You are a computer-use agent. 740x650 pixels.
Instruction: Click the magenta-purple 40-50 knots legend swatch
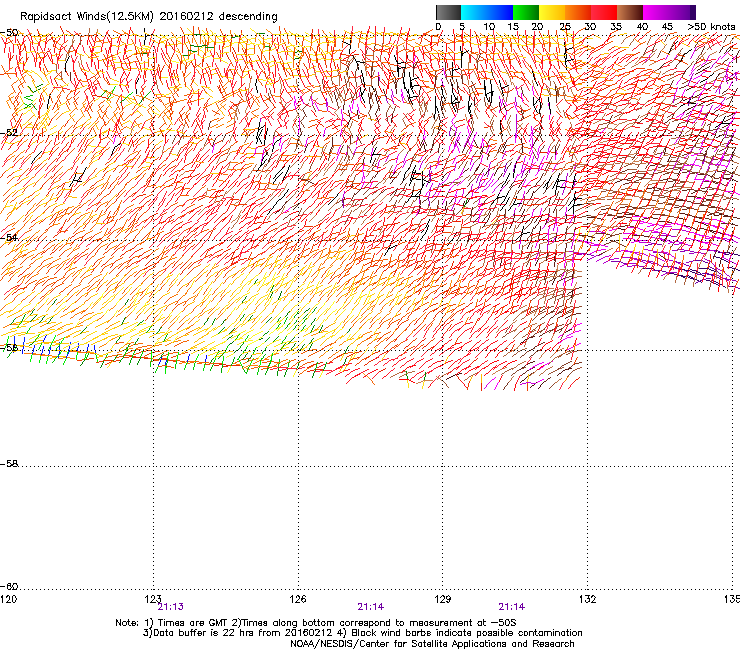669,12
